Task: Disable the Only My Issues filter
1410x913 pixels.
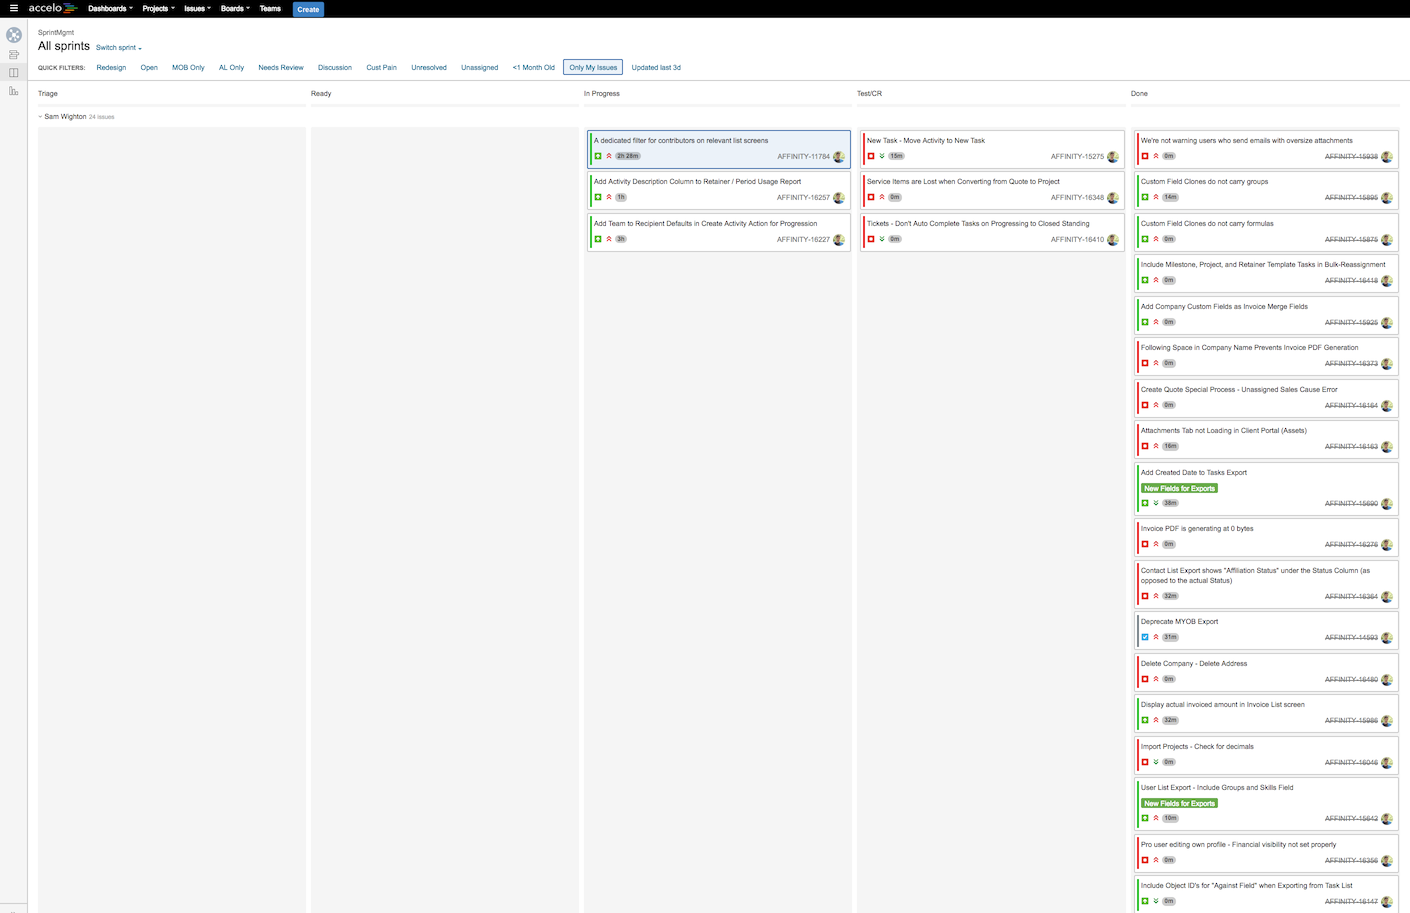Action: 592,67
